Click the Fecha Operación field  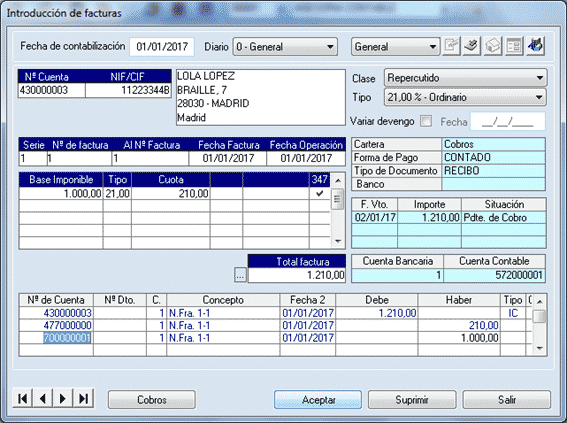tap(306, 158)
